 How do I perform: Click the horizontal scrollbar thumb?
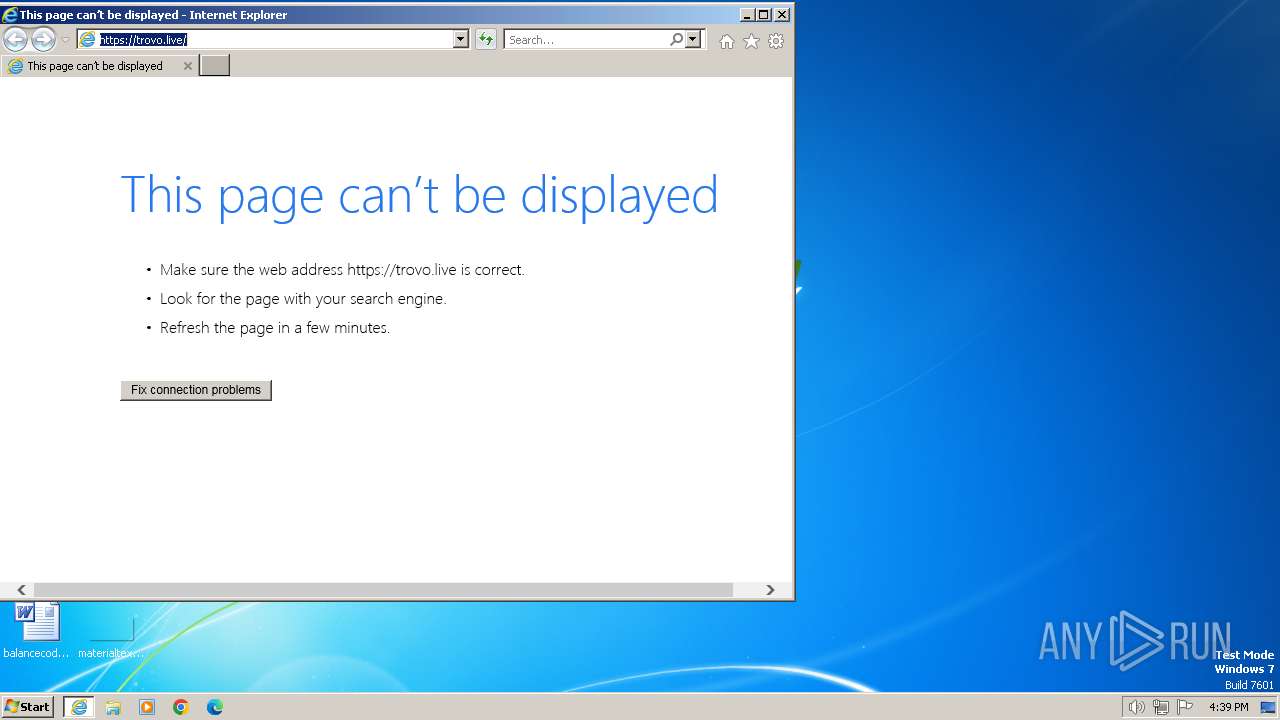[x=384, y=590]
